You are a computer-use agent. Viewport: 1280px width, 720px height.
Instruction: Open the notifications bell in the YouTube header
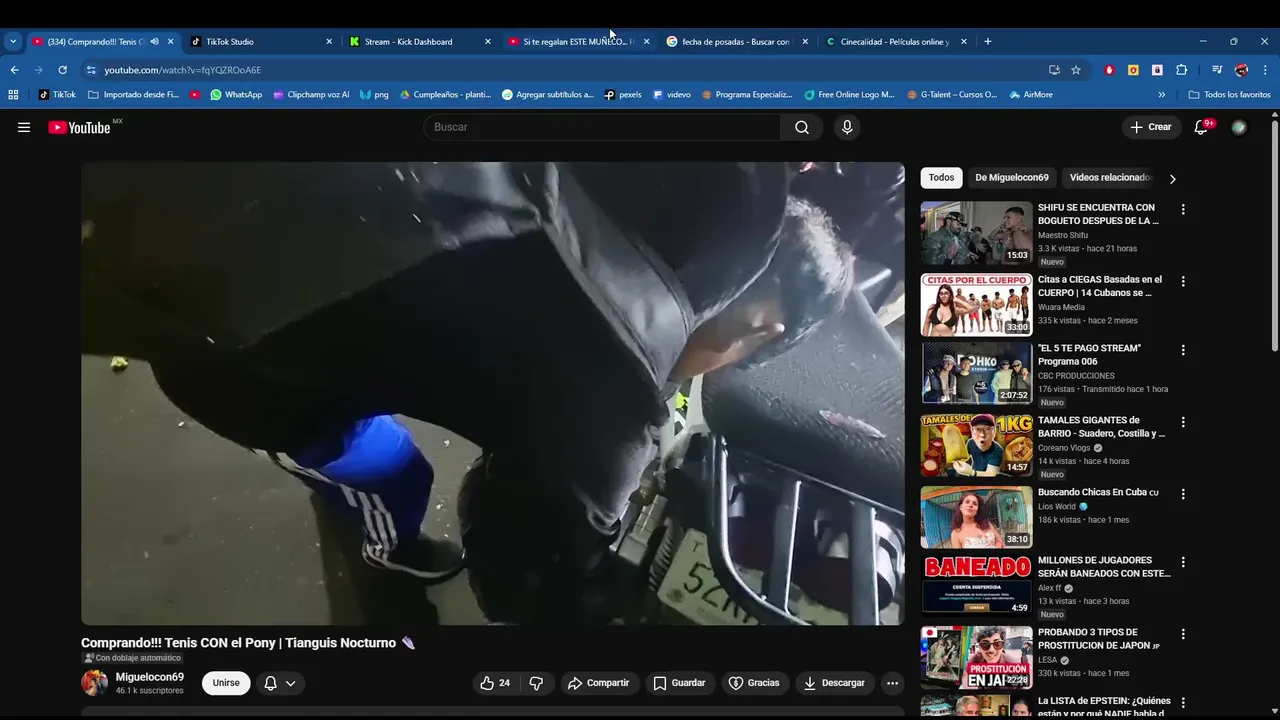click(x=1202, y=127)
